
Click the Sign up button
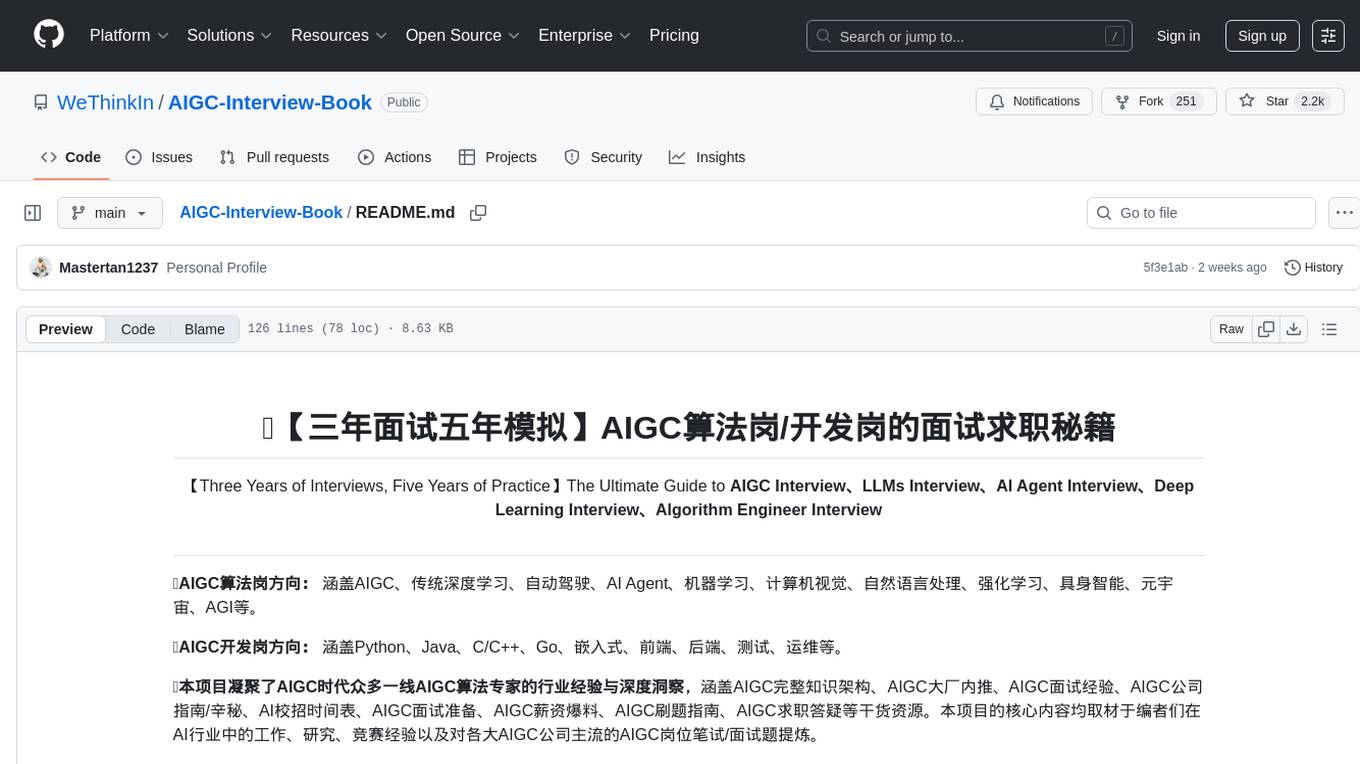point(1262,36)
